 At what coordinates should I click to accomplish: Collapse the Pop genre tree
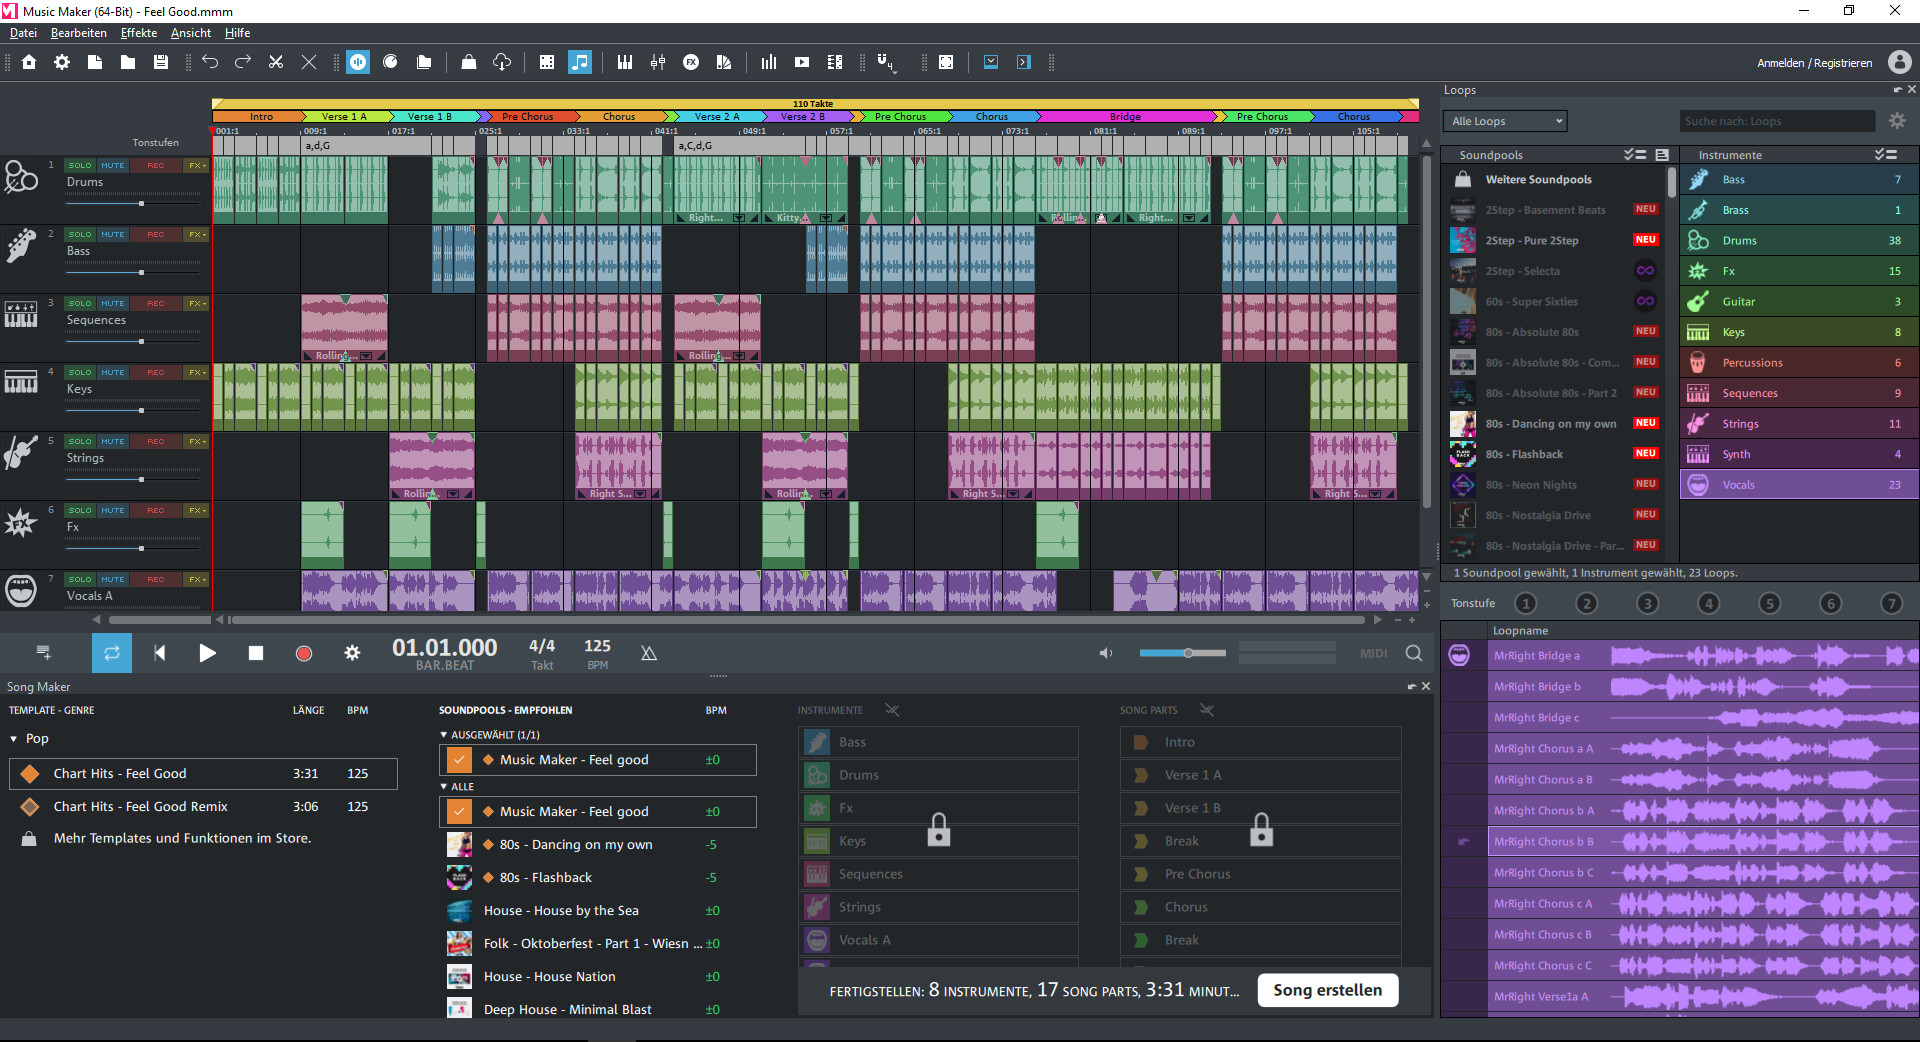pos(14,739)
